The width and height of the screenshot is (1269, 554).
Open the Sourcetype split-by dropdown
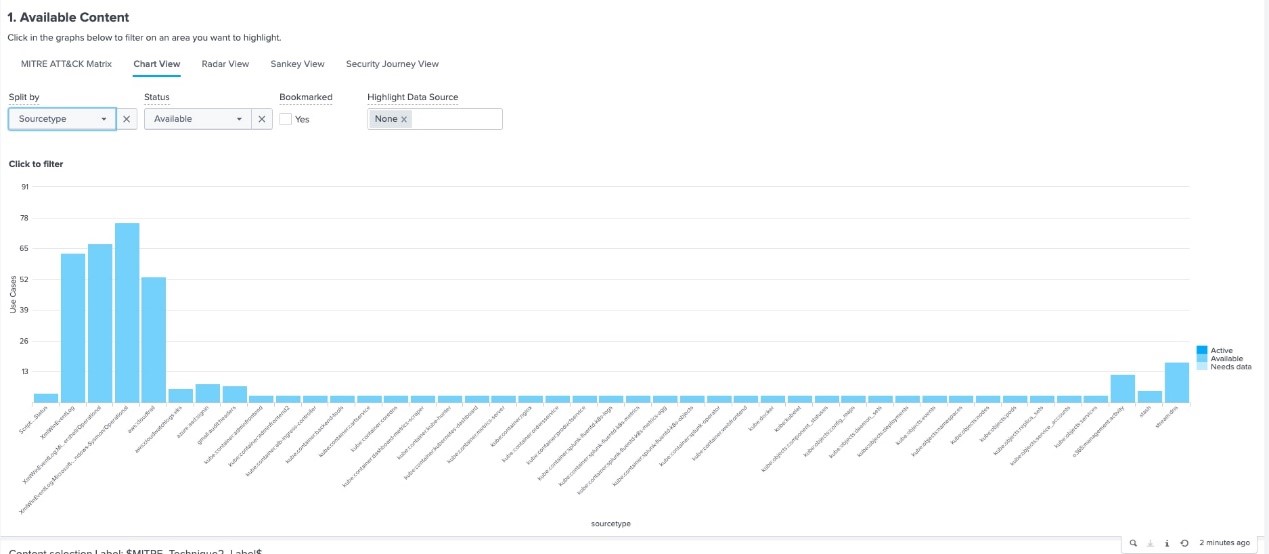click(62, 119)
